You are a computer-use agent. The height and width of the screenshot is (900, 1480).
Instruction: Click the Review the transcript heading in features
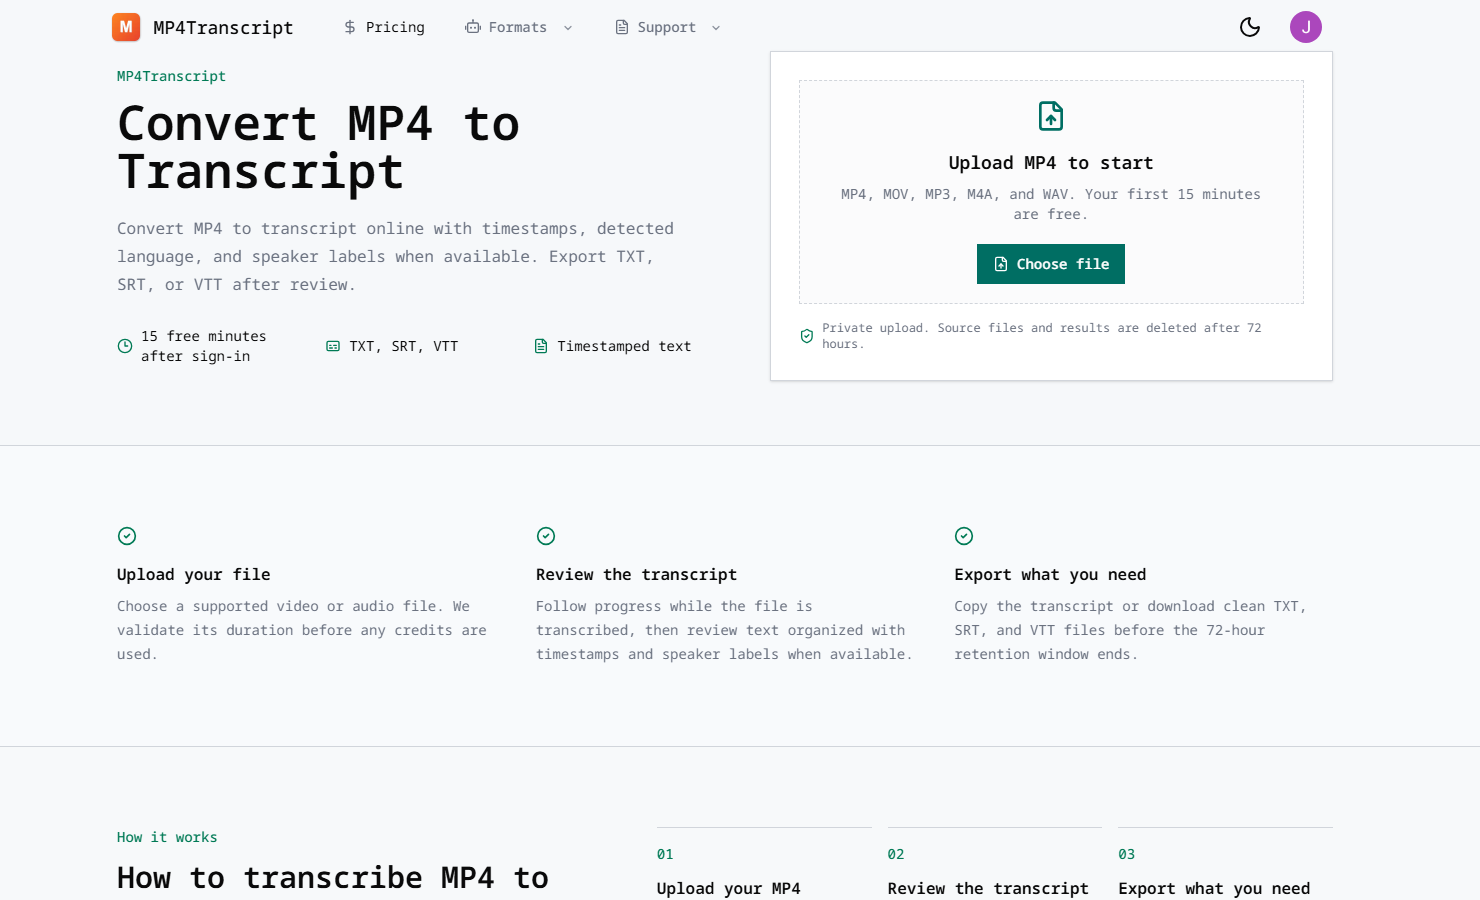[636, 574]
